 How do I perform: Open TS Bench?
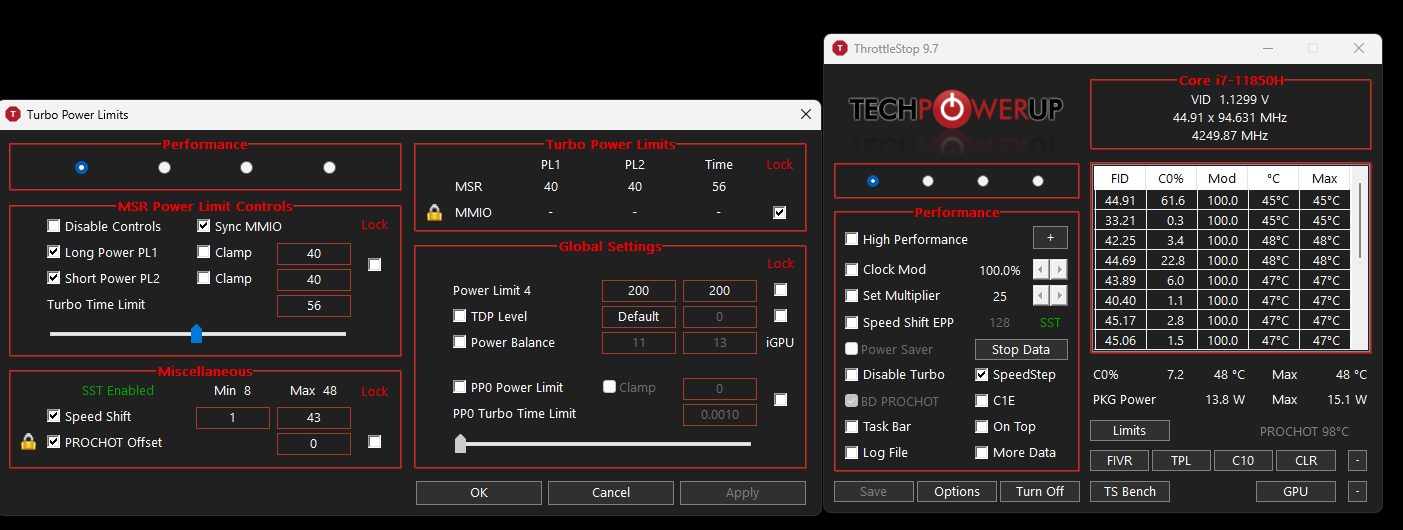tap(1130, 491)
